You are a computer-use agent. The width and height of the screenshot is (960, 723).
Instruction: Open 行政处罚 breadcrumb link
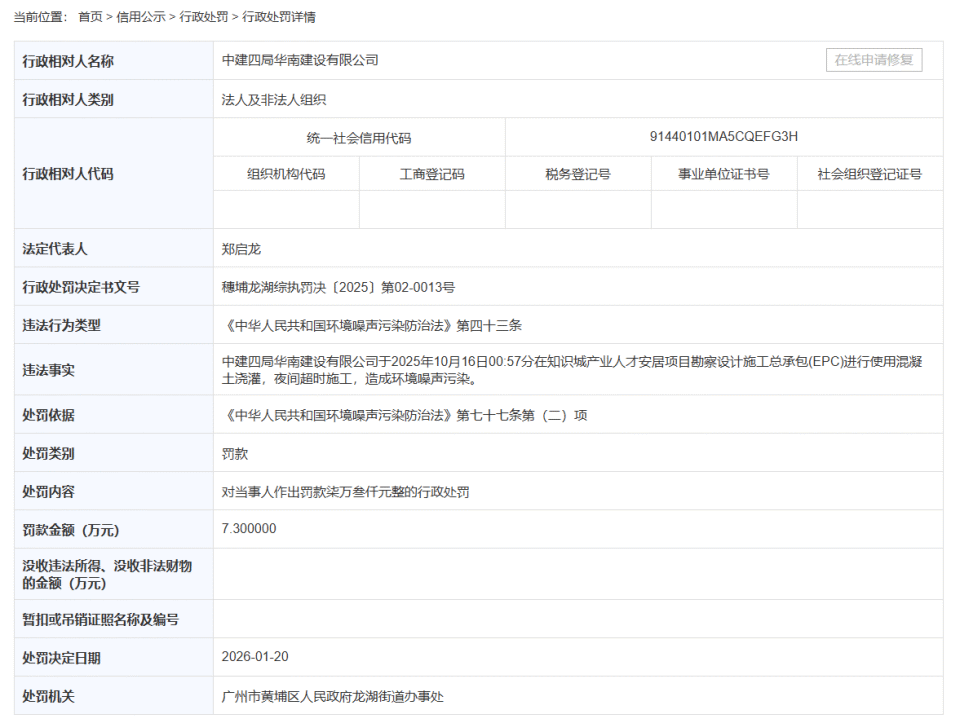pos(204,17)
